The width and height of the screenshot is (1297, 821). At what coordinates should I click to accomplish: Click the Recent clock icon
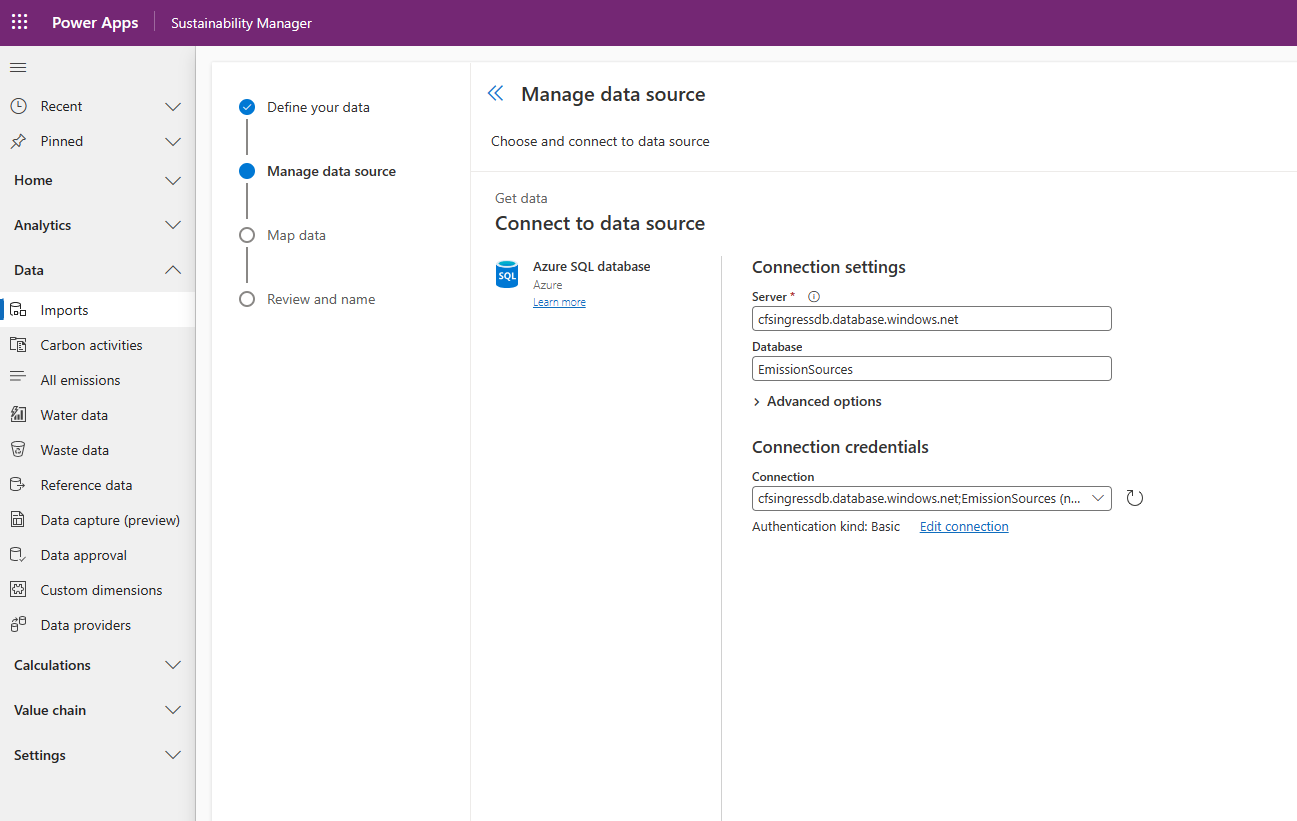coord(18,106)
